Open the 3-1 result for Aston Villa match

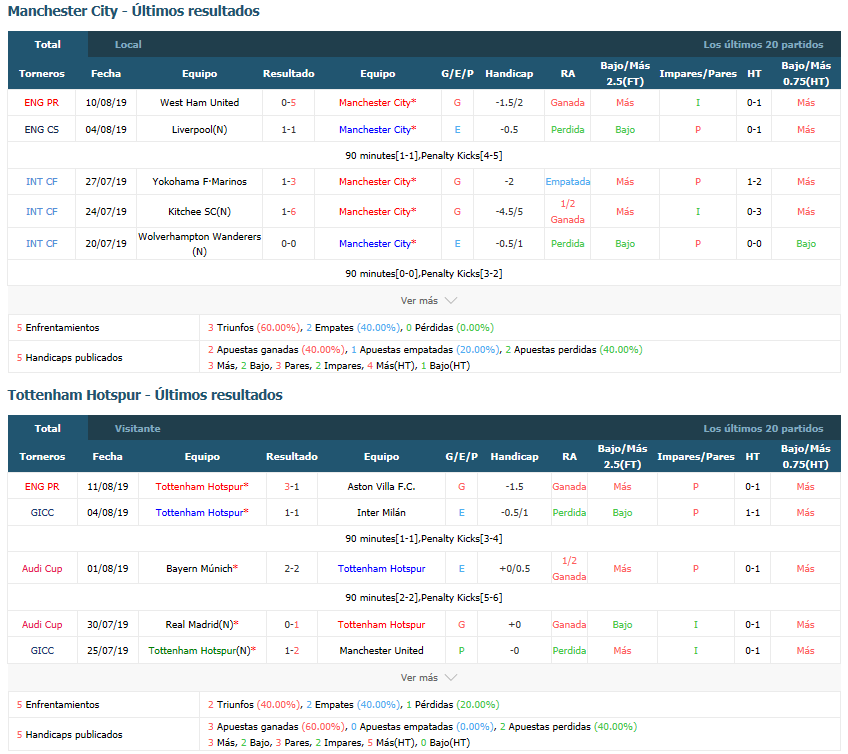tap(292, 487)
